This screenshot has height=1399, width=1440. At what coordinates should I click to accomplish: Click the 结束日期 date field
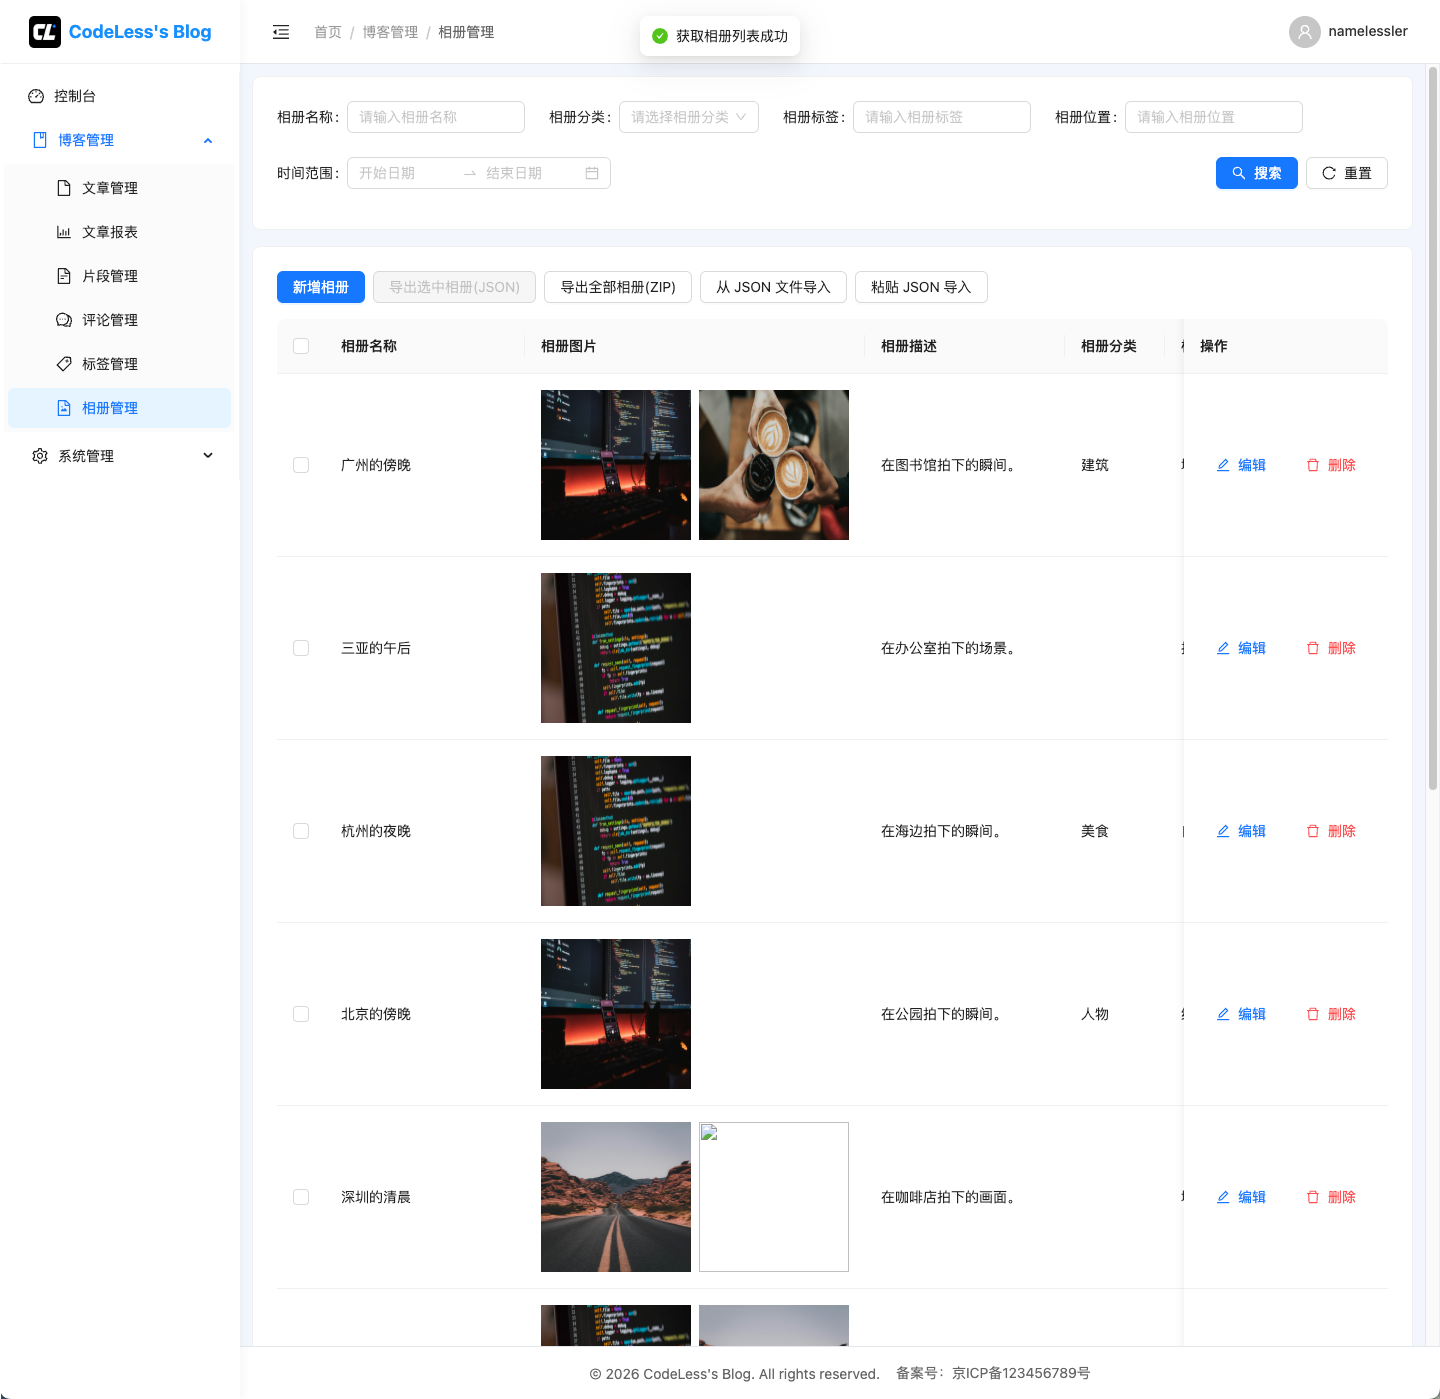(x=531, y=173)
